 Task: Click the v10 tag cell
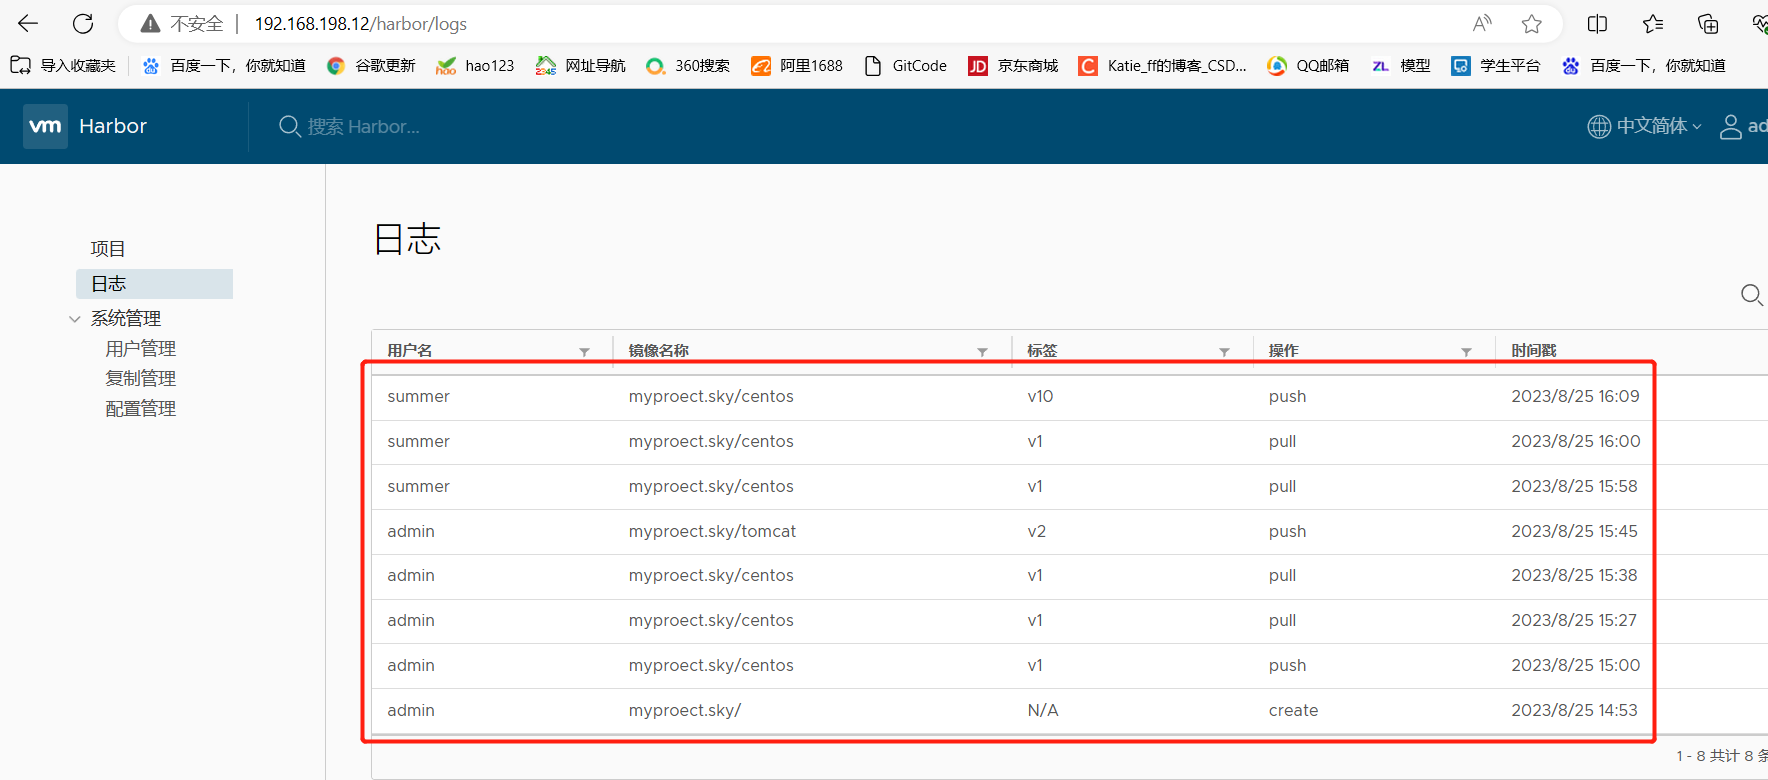(x=1040, y=397)
